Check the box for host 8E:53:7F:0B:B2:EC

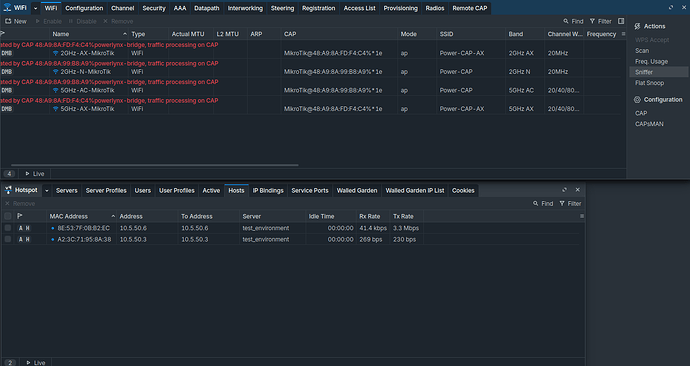click(8, 228)
